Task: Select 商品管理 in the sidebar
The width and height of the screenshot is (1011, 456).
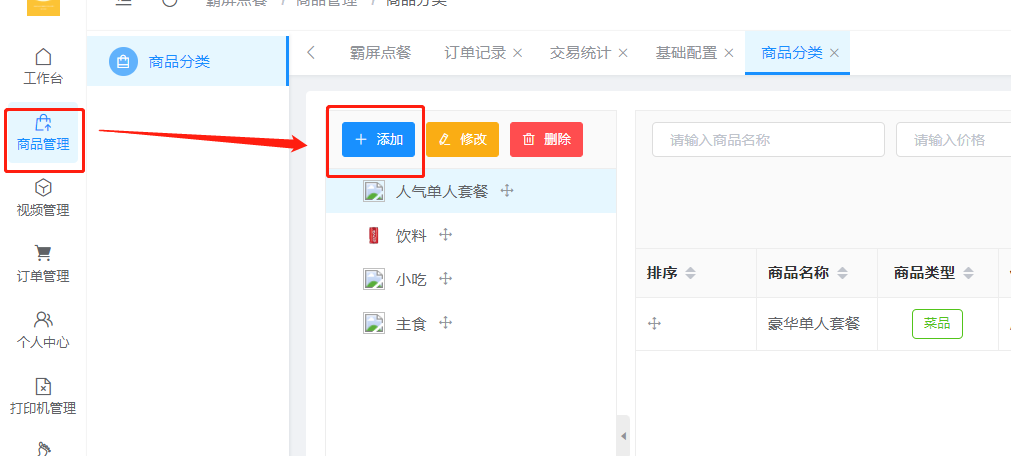Action: (43, 134)
